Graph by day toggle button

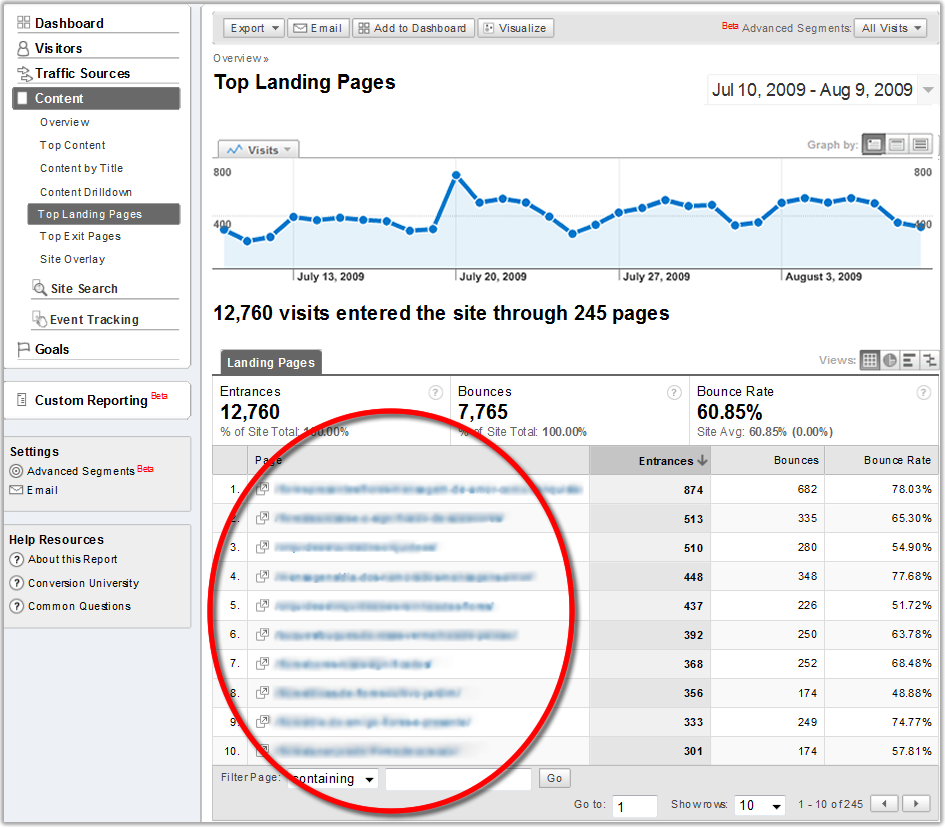(874, 145)
